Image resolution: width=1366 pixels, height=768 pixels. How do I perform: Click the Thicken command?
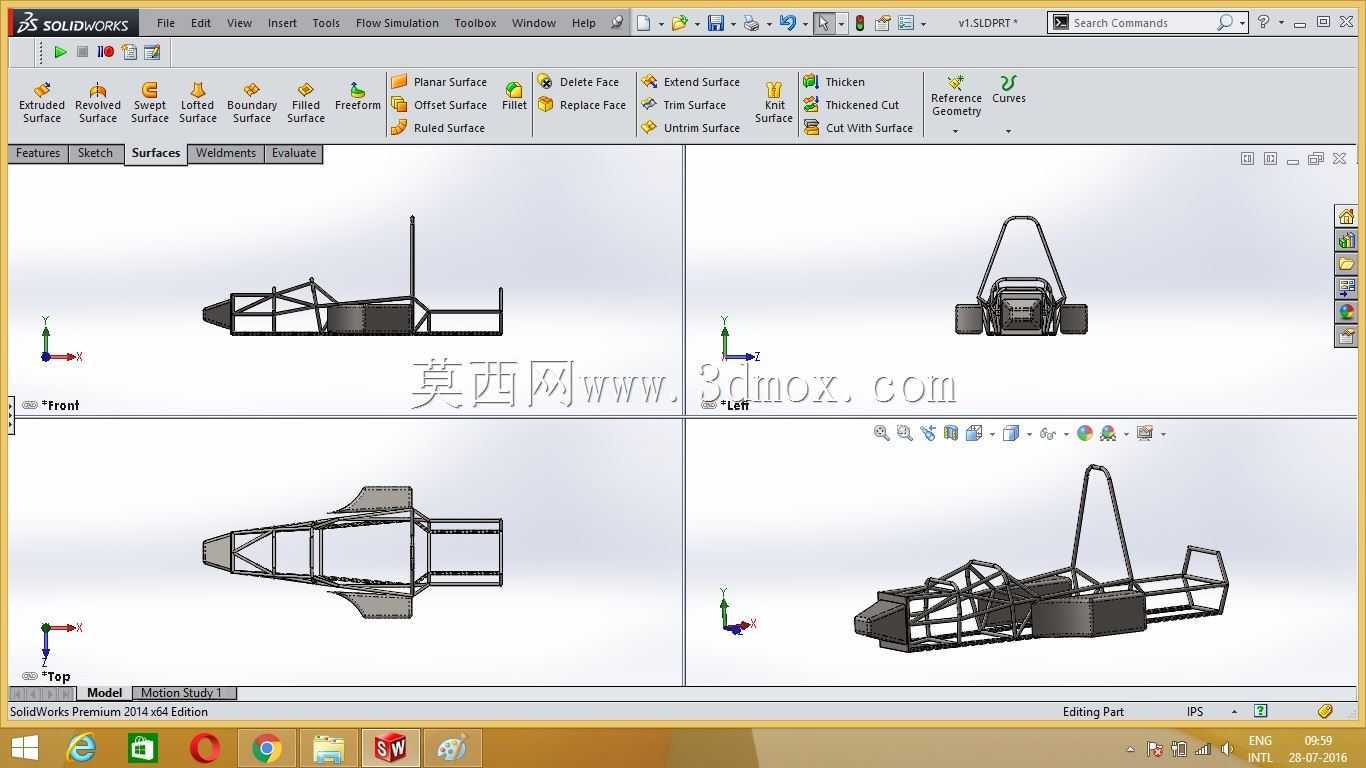[834, 82]
